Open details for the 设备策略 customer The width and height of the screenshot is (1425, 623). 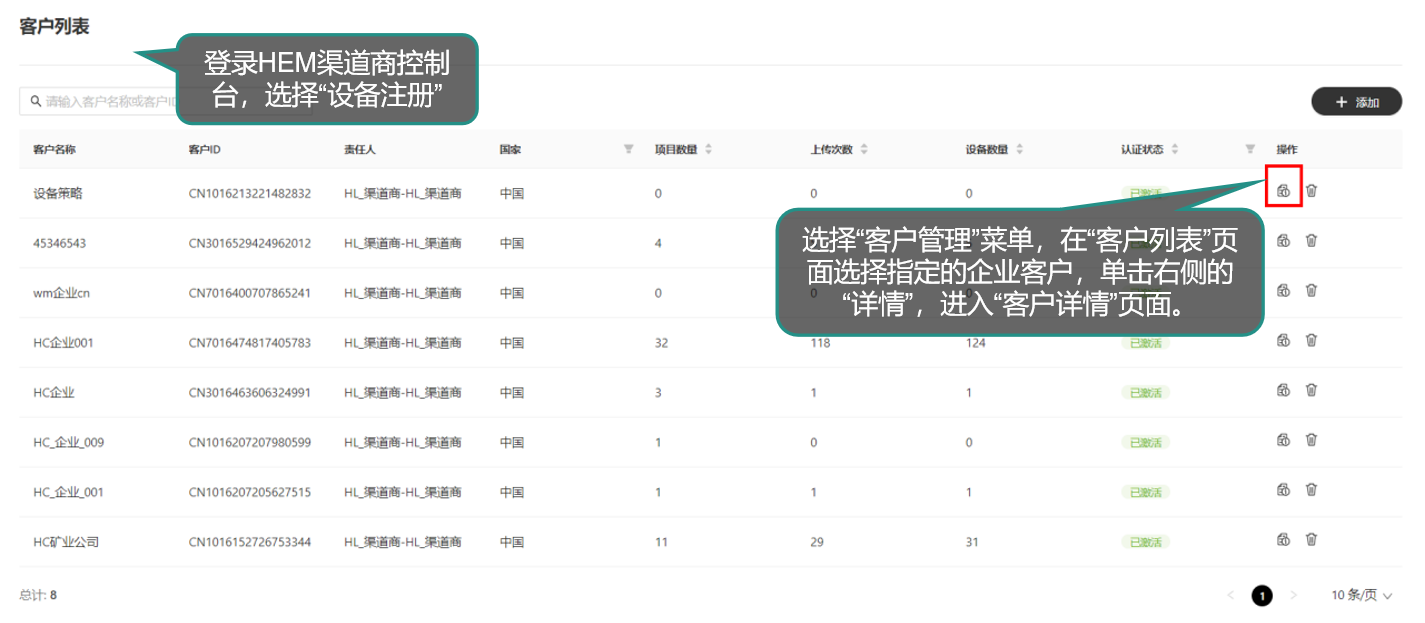tap(1283, 190)
